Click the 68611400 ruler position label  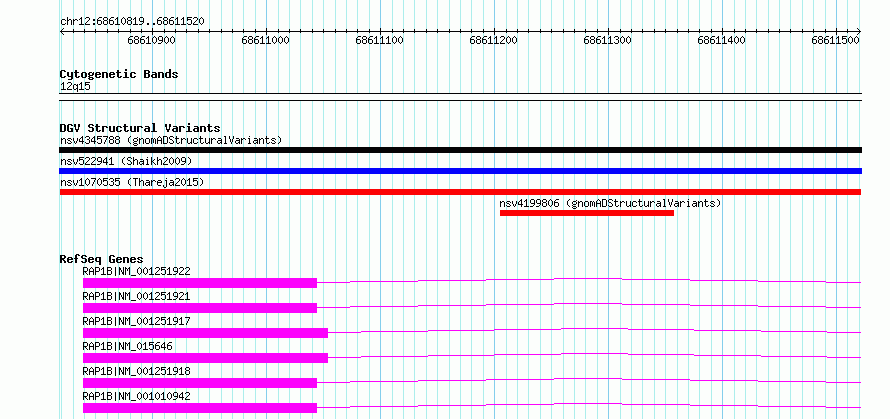pyautogui.click(x=721, y=40)
